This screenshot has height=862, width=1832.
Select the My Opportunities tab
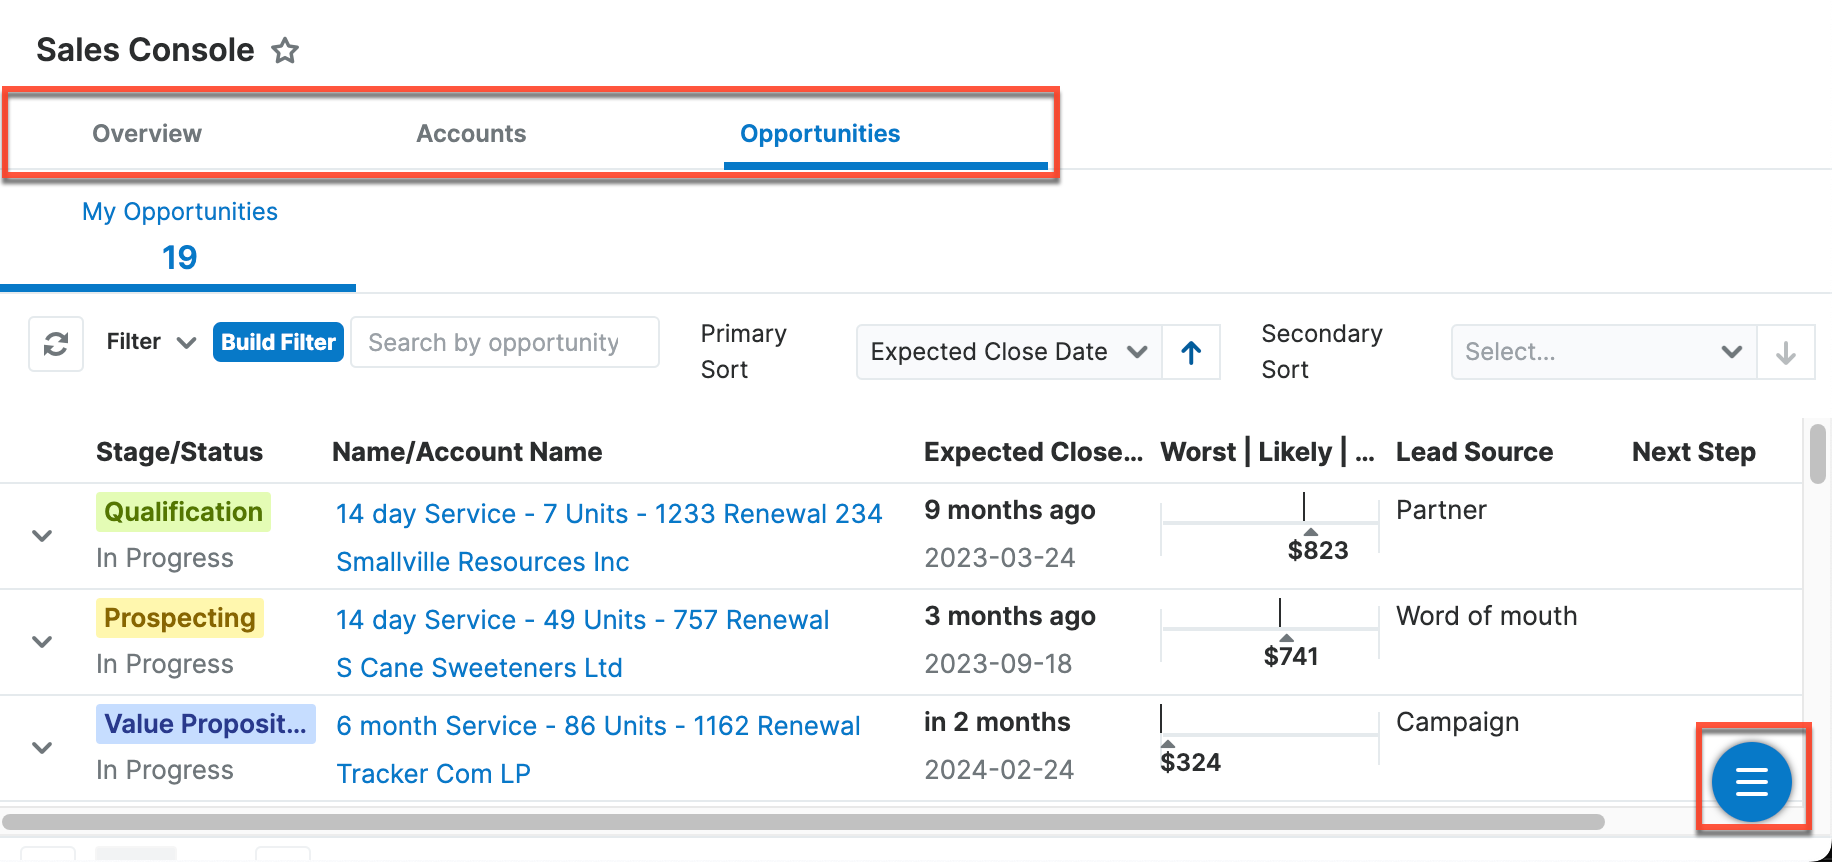point(179,232)
